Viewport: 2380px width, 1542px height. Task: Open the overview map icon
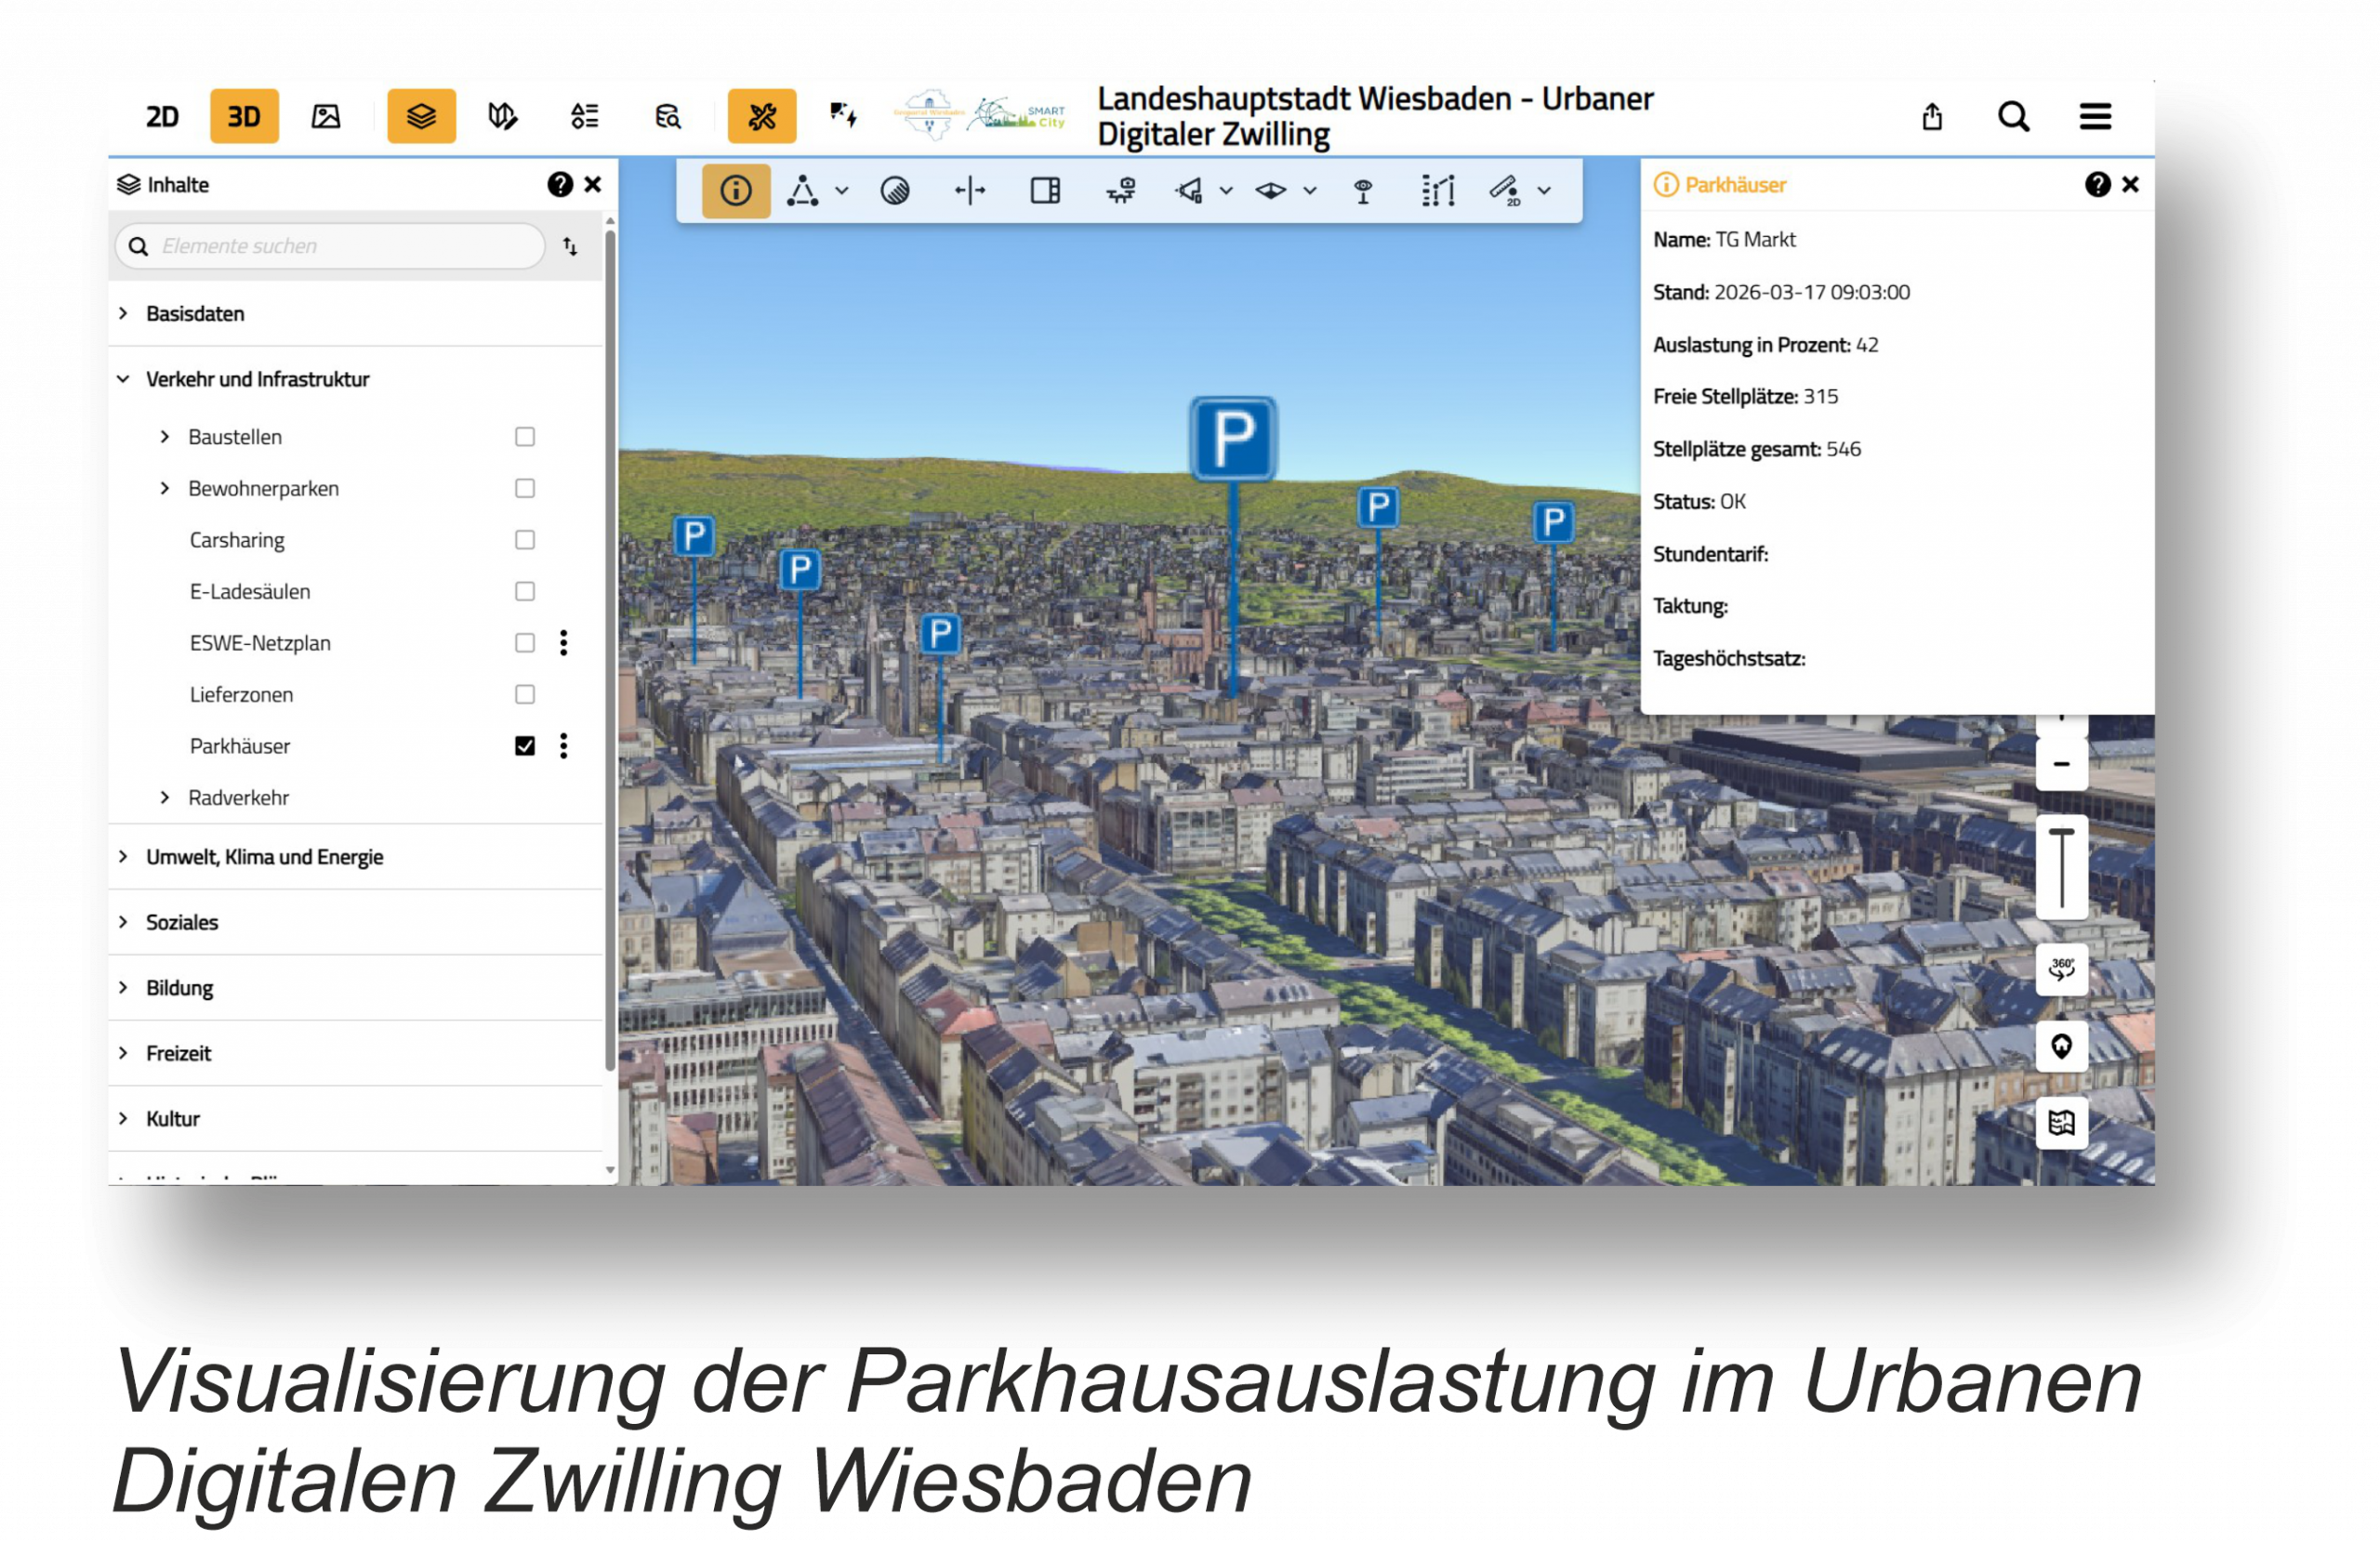[x=2061, y=1122]
